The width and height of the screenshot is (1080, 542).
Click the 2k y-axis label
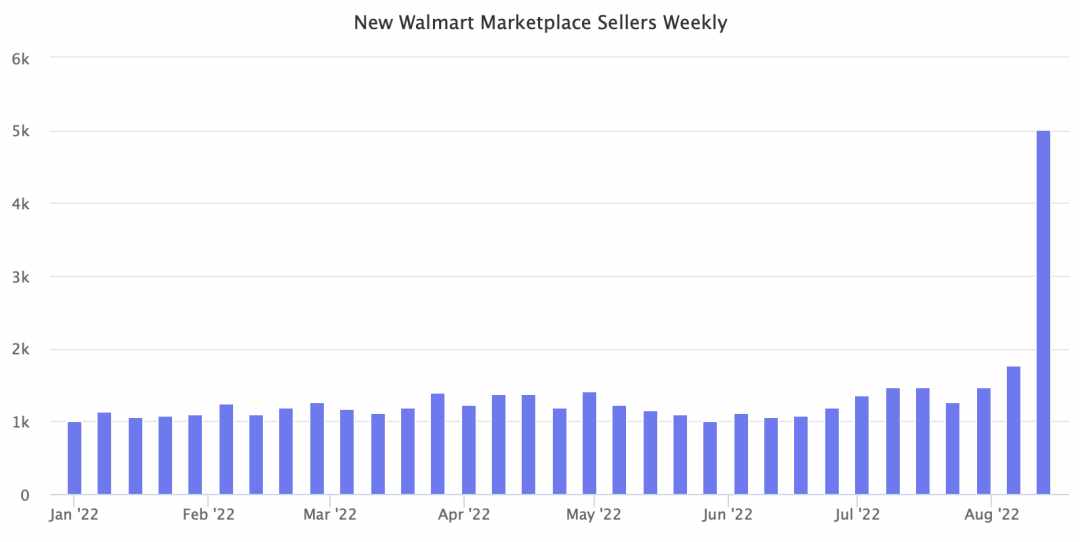coord(21,350)
